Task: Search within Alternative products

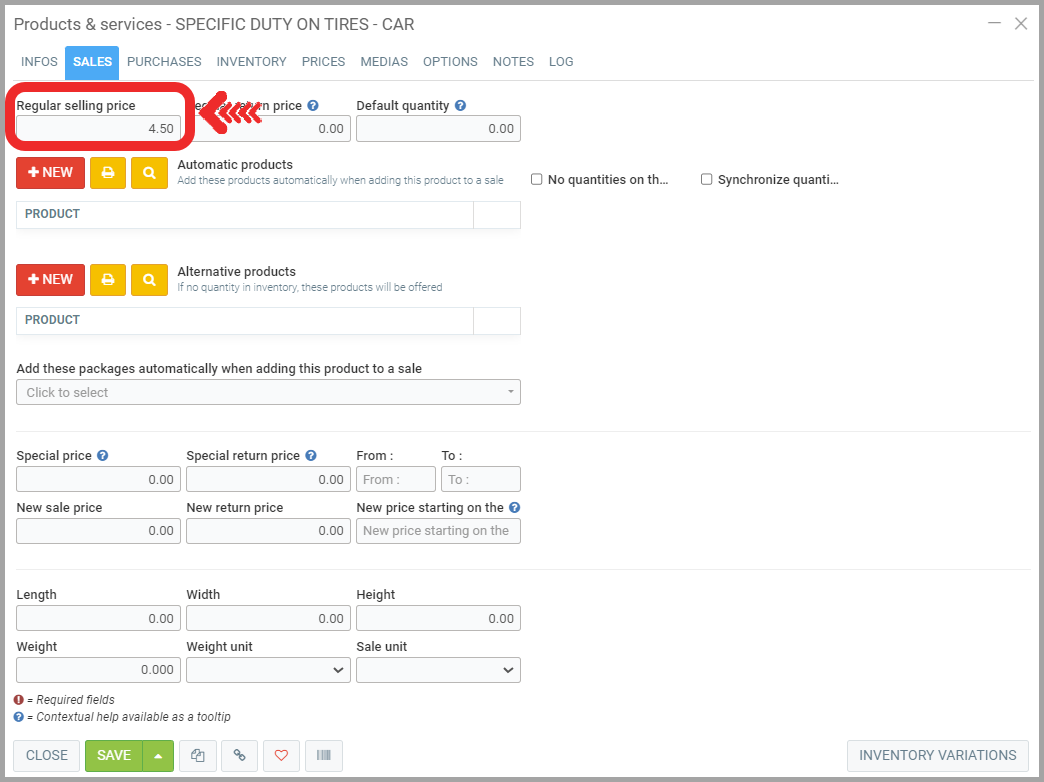Action: pos(149,280)
